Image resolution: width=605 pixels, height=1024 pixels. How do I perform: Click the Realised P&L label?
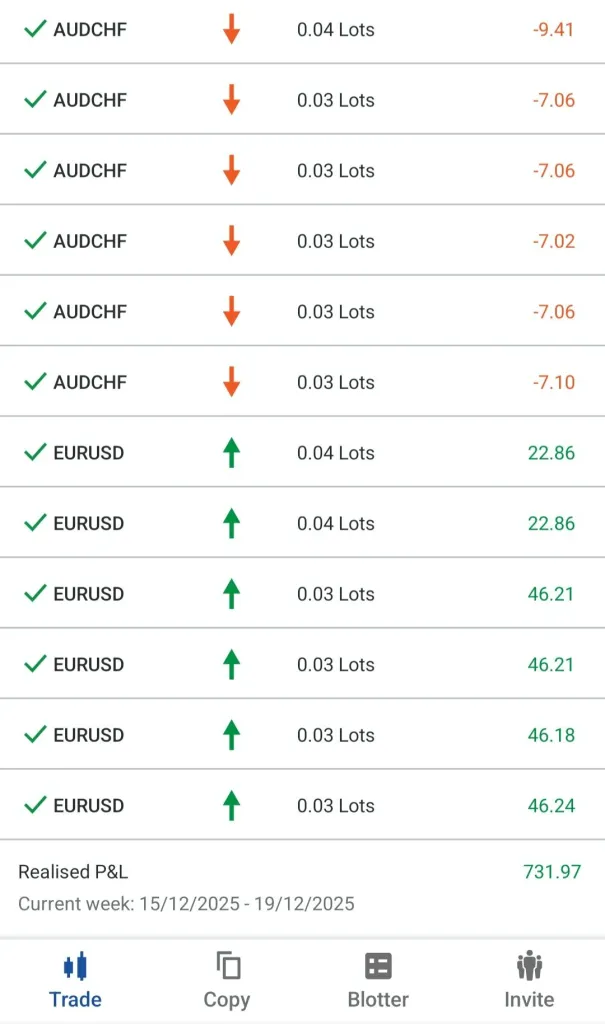point(73,872)
